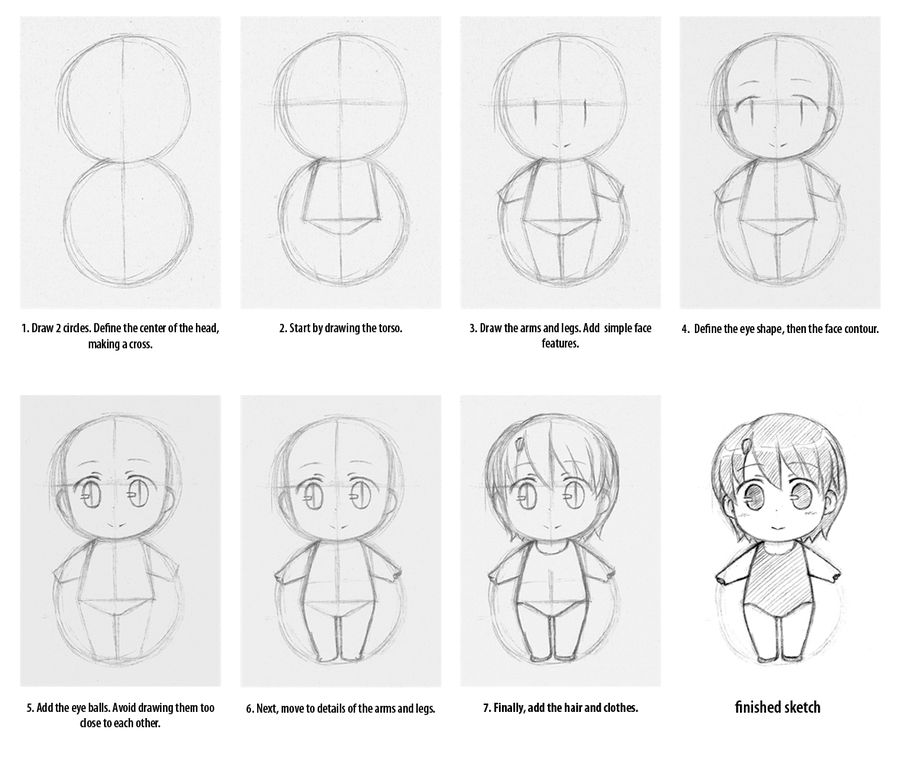Screen dimensions: 900x764
Task: Click 'Finally, add the hair and clothes' caption
Action: (560, 708)
